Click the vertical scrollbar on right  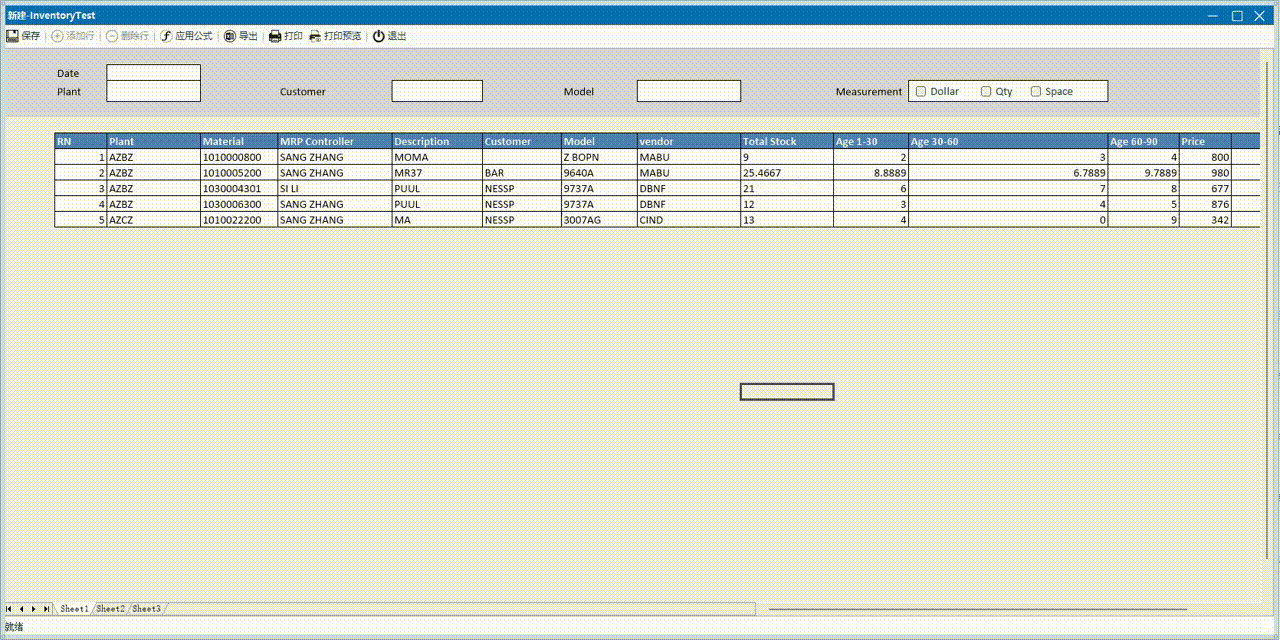pyautogui.click(x=1269, y=310)
